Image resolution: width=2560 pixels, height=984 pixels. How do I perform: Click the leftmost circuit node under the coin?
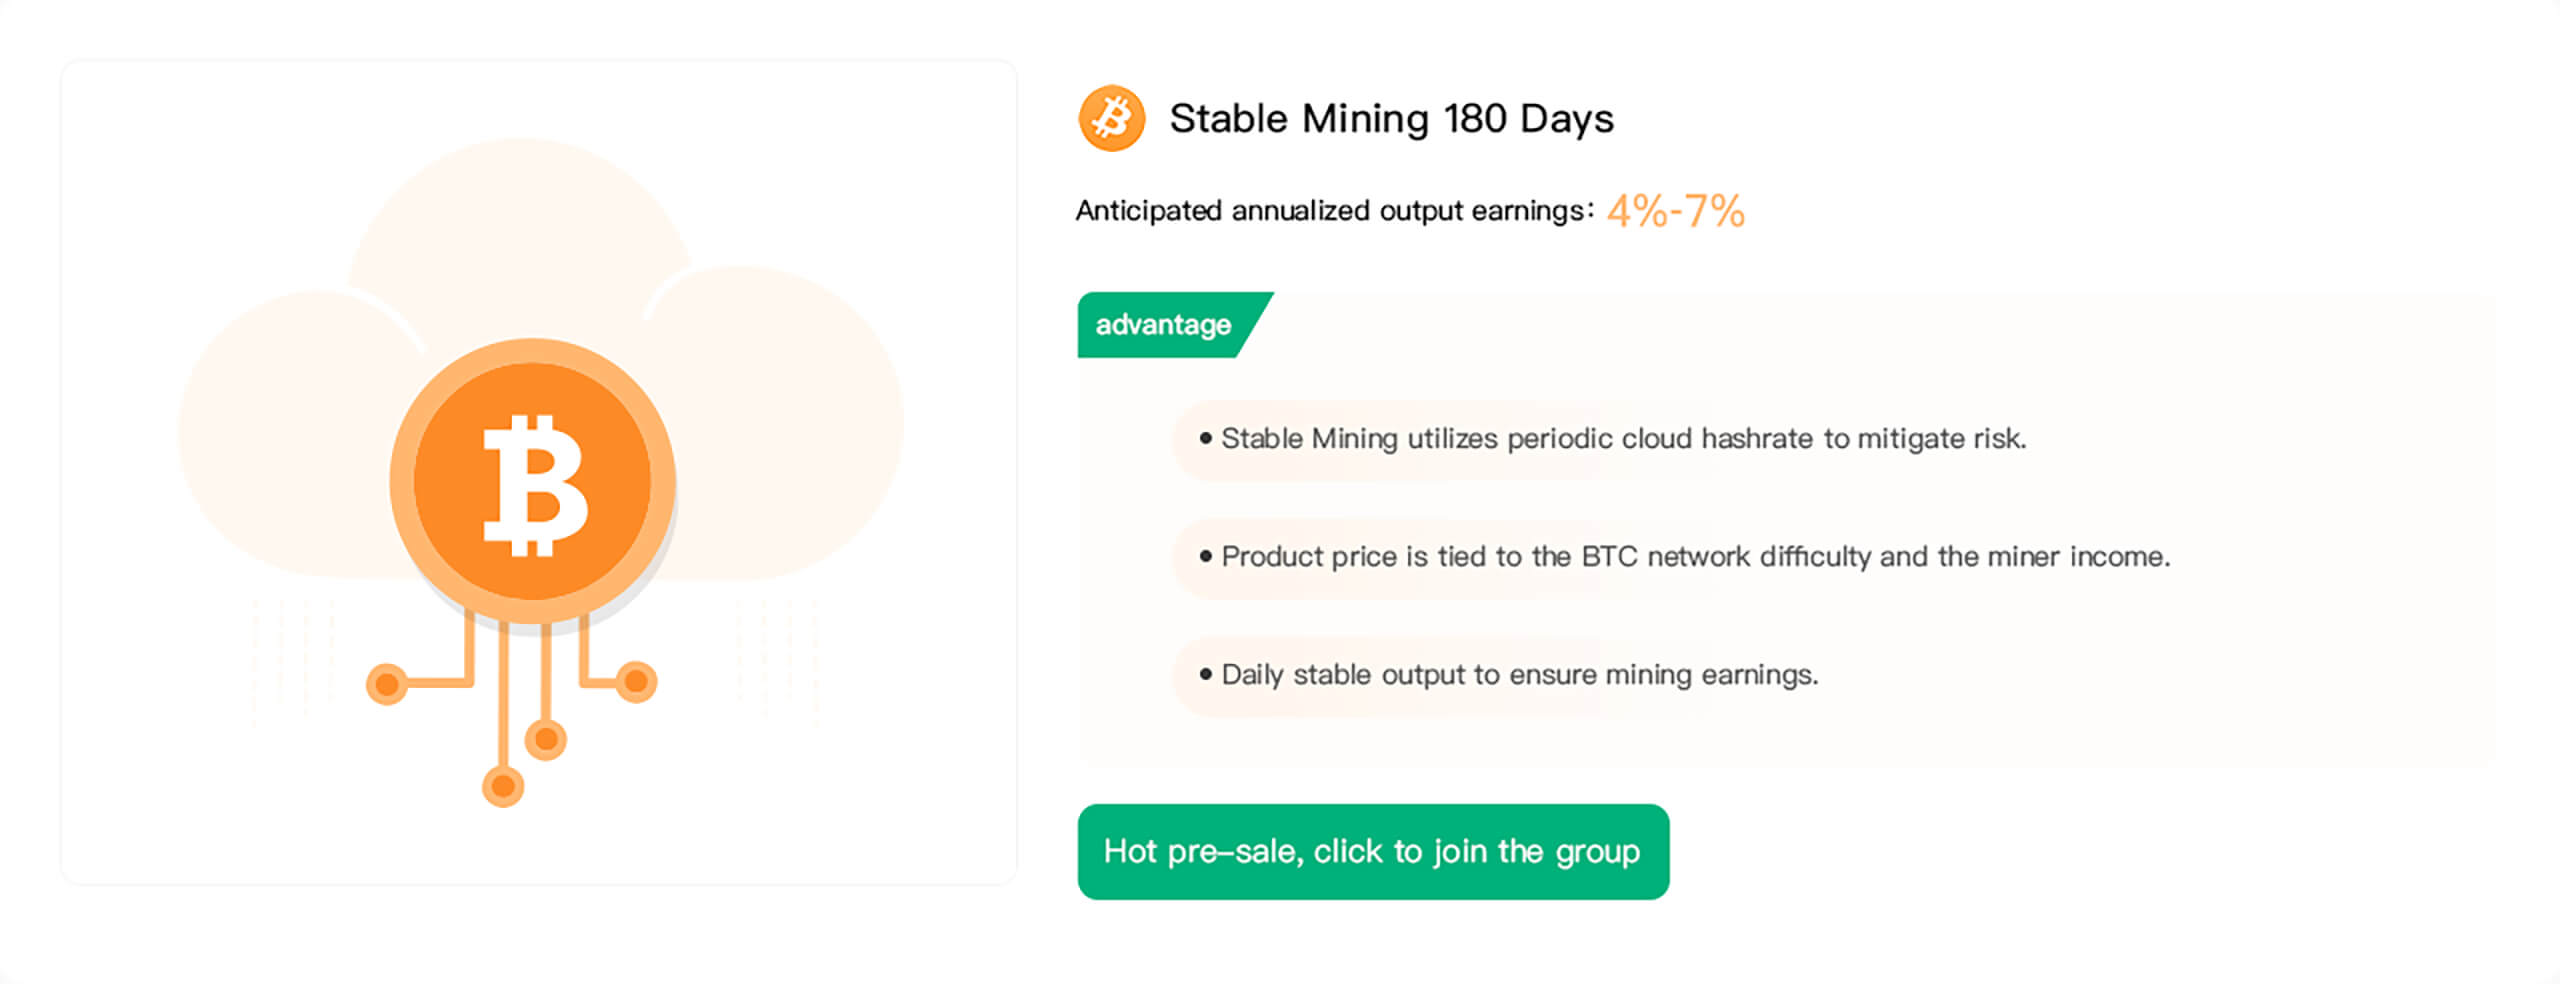(387, 684)
